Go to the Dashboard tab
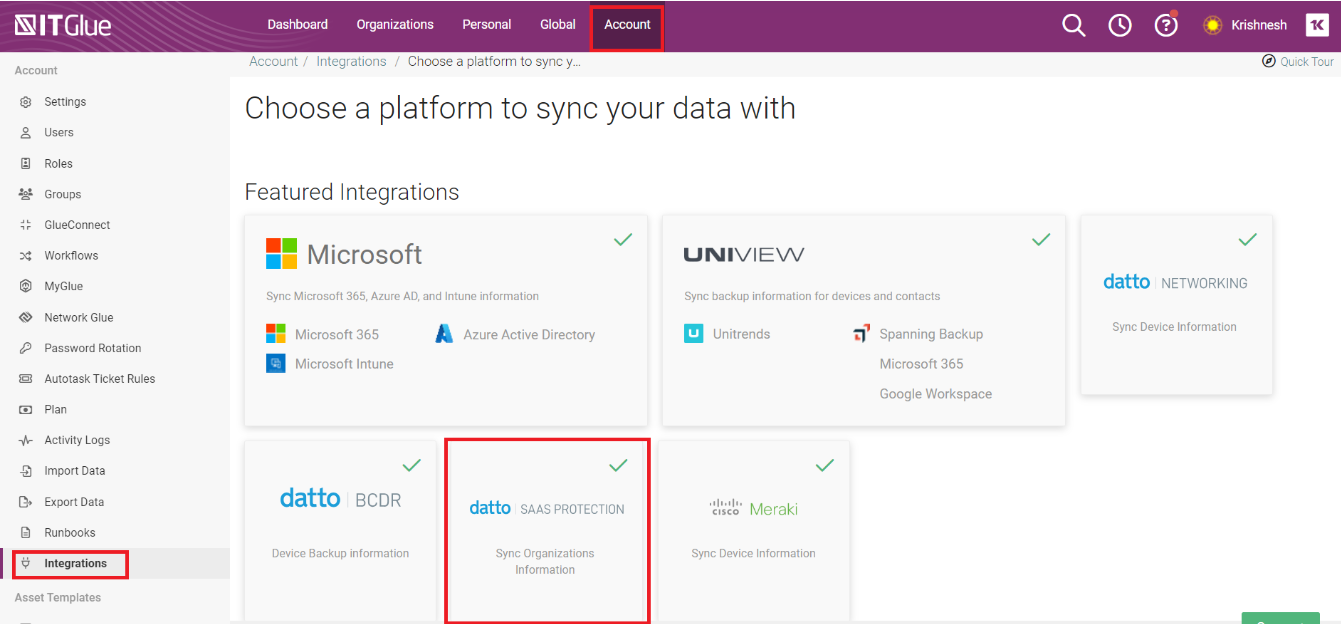The image size is (1341, 624). click(298, 25)
